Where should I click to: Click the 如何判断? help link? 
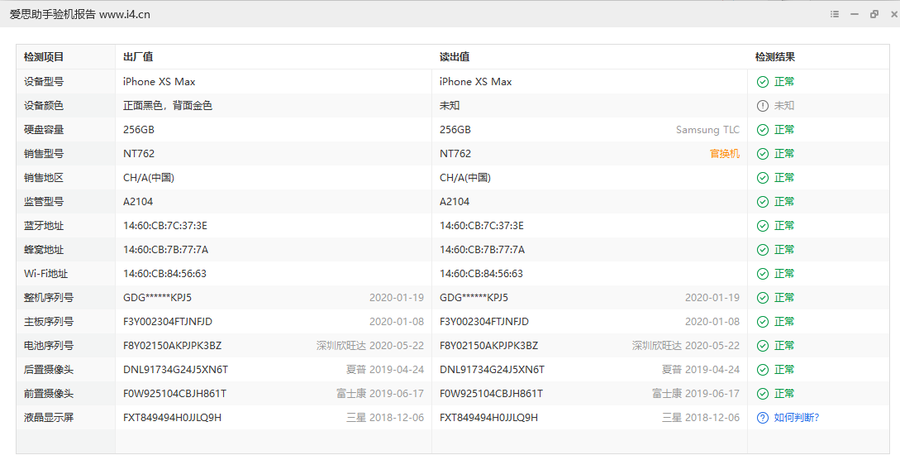(796, 418)
